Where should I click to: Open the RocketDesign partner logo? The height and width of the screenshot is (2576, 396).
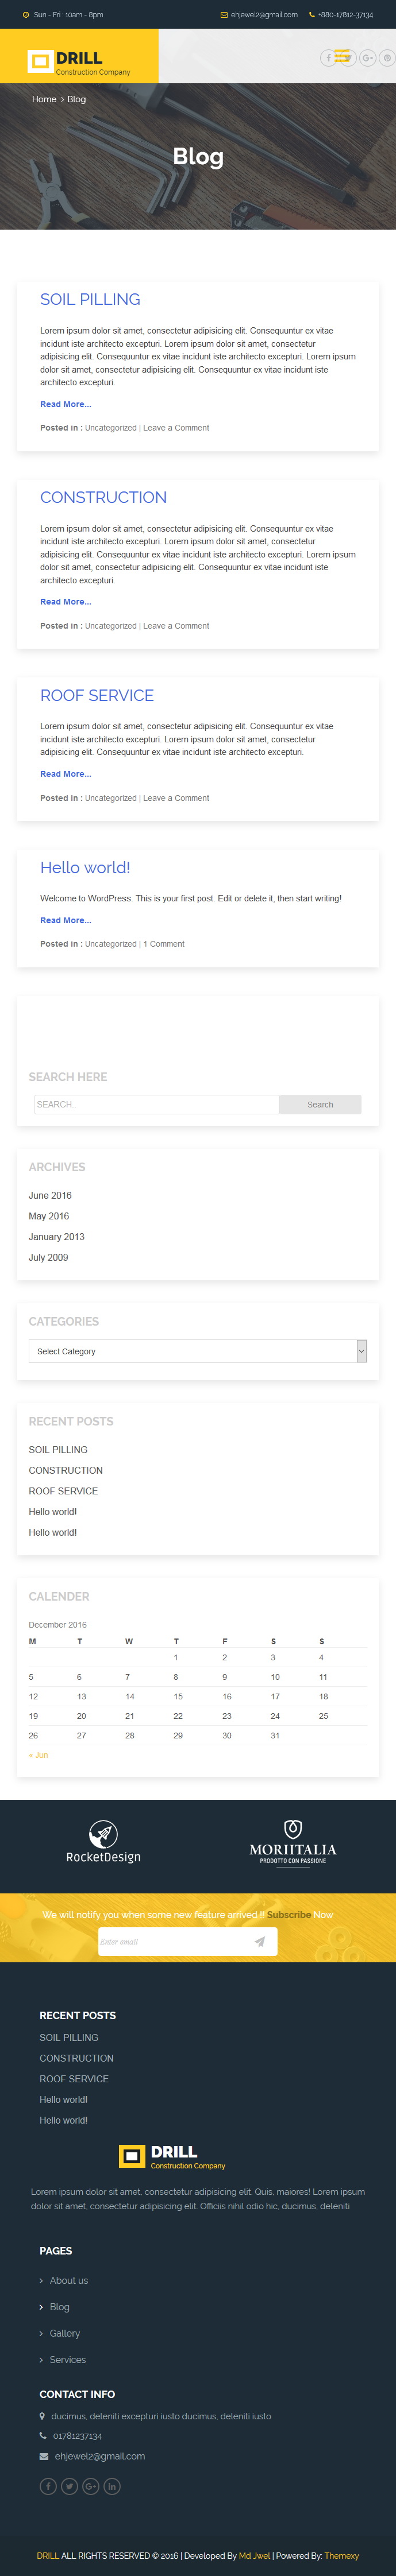click(x=103, y=1842)
